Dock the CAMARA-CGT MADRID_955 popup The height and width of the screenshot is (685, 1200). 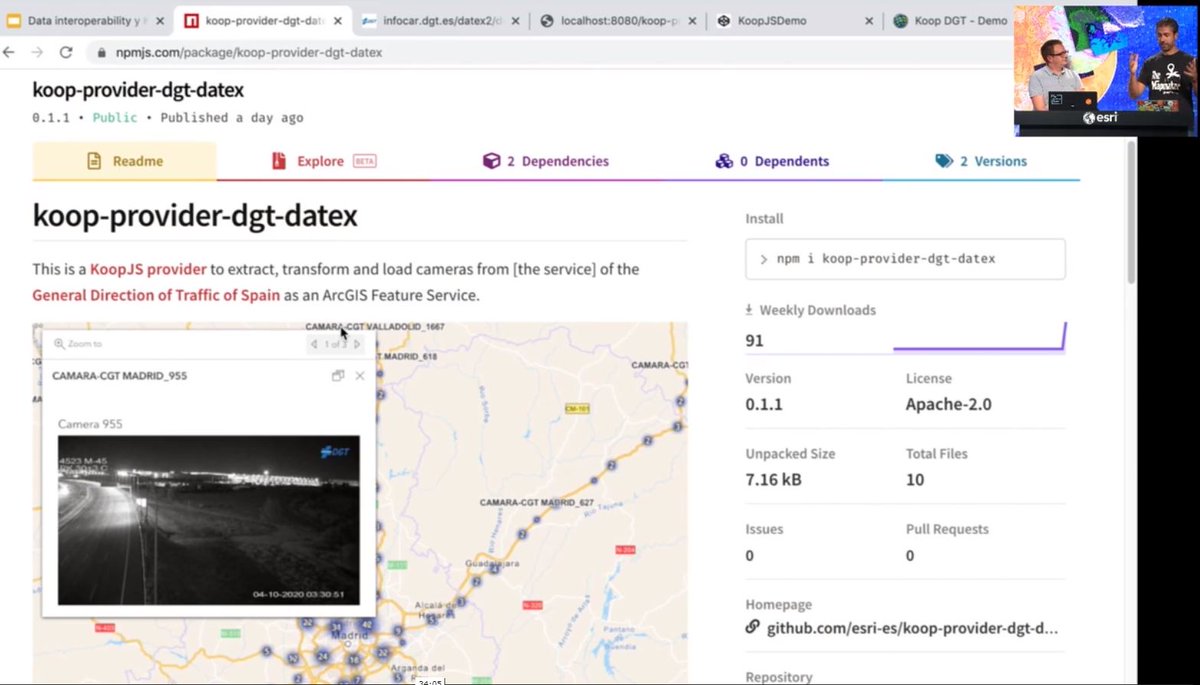pyautogui.click(x=338, y=376)
